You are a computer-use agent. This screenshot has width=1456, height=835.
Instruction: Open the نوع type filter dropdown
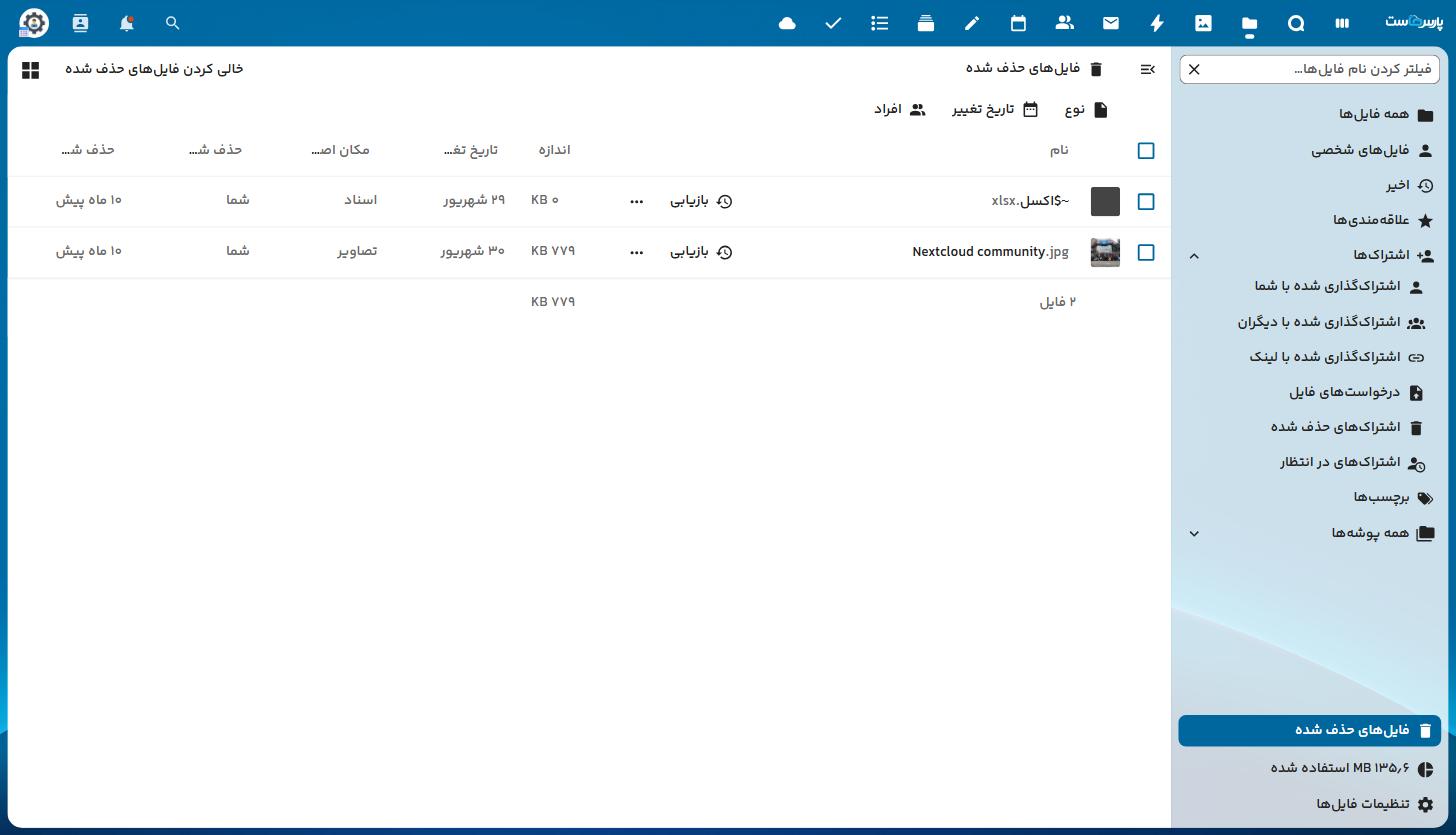(1086, 109)
